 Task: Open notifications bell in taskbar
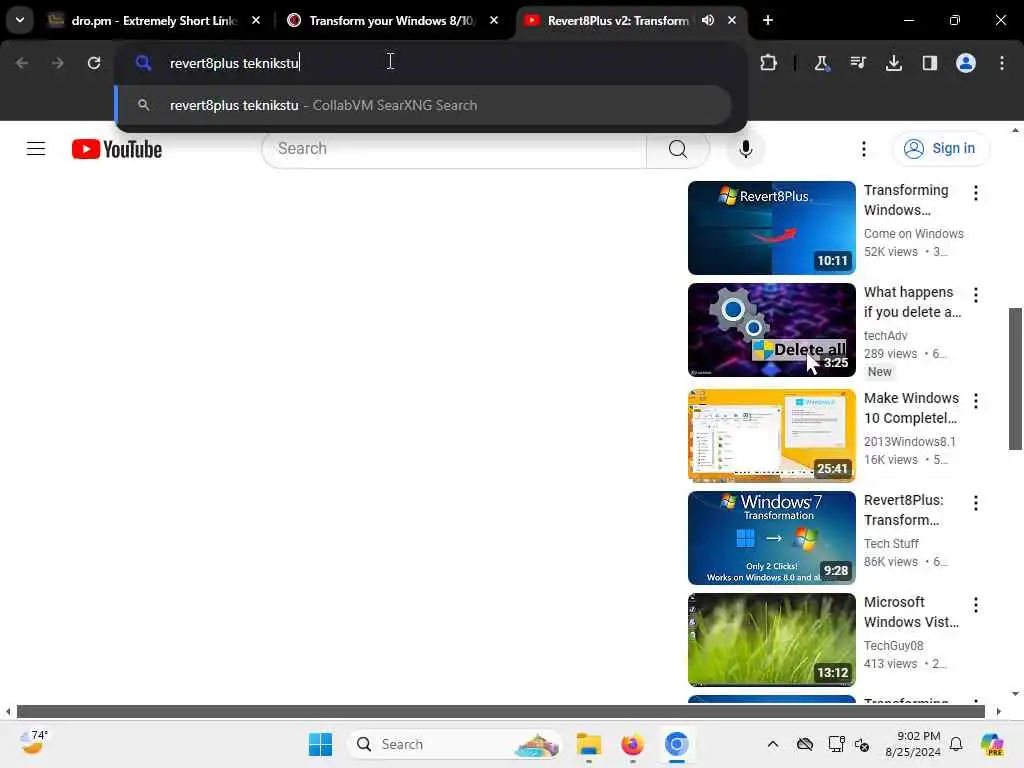(x=956, y=744)
